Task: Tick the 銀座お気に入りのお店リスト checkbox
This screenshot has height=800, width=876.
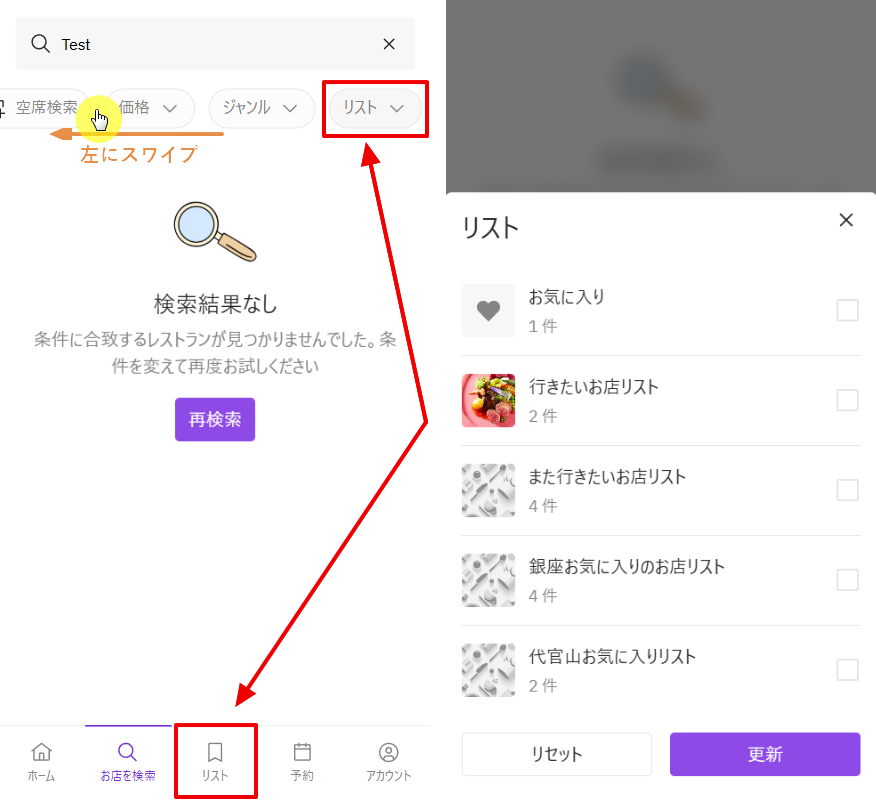Action: point(847,580)
